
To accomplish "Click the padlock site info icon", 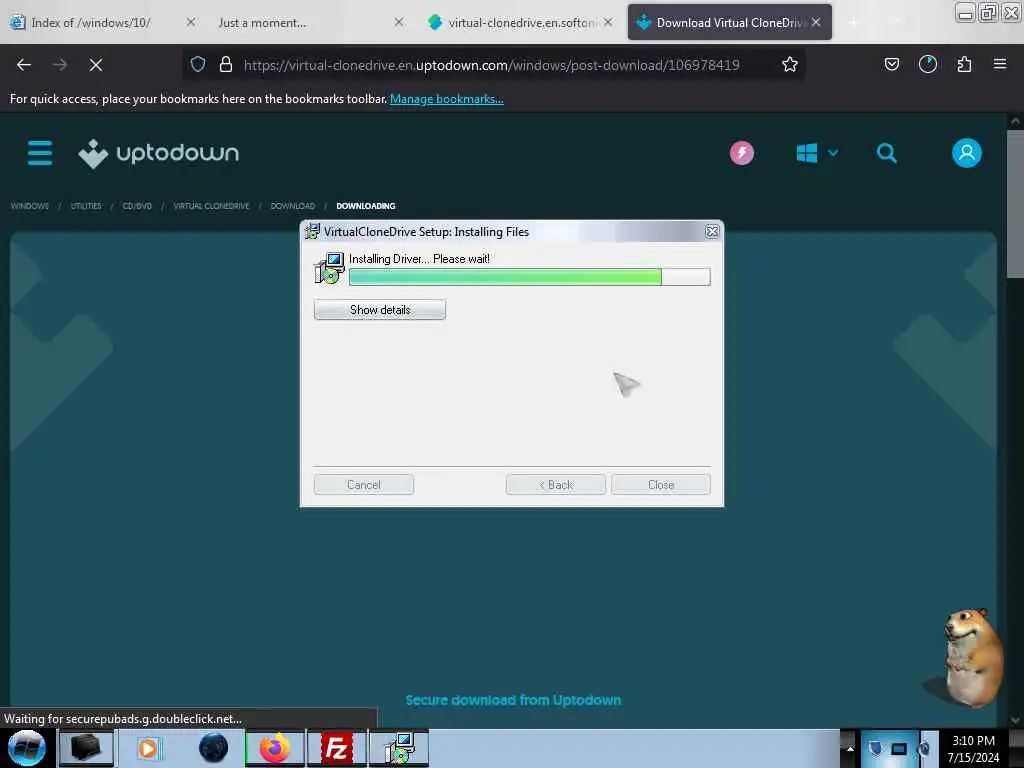I will (226, 64).
